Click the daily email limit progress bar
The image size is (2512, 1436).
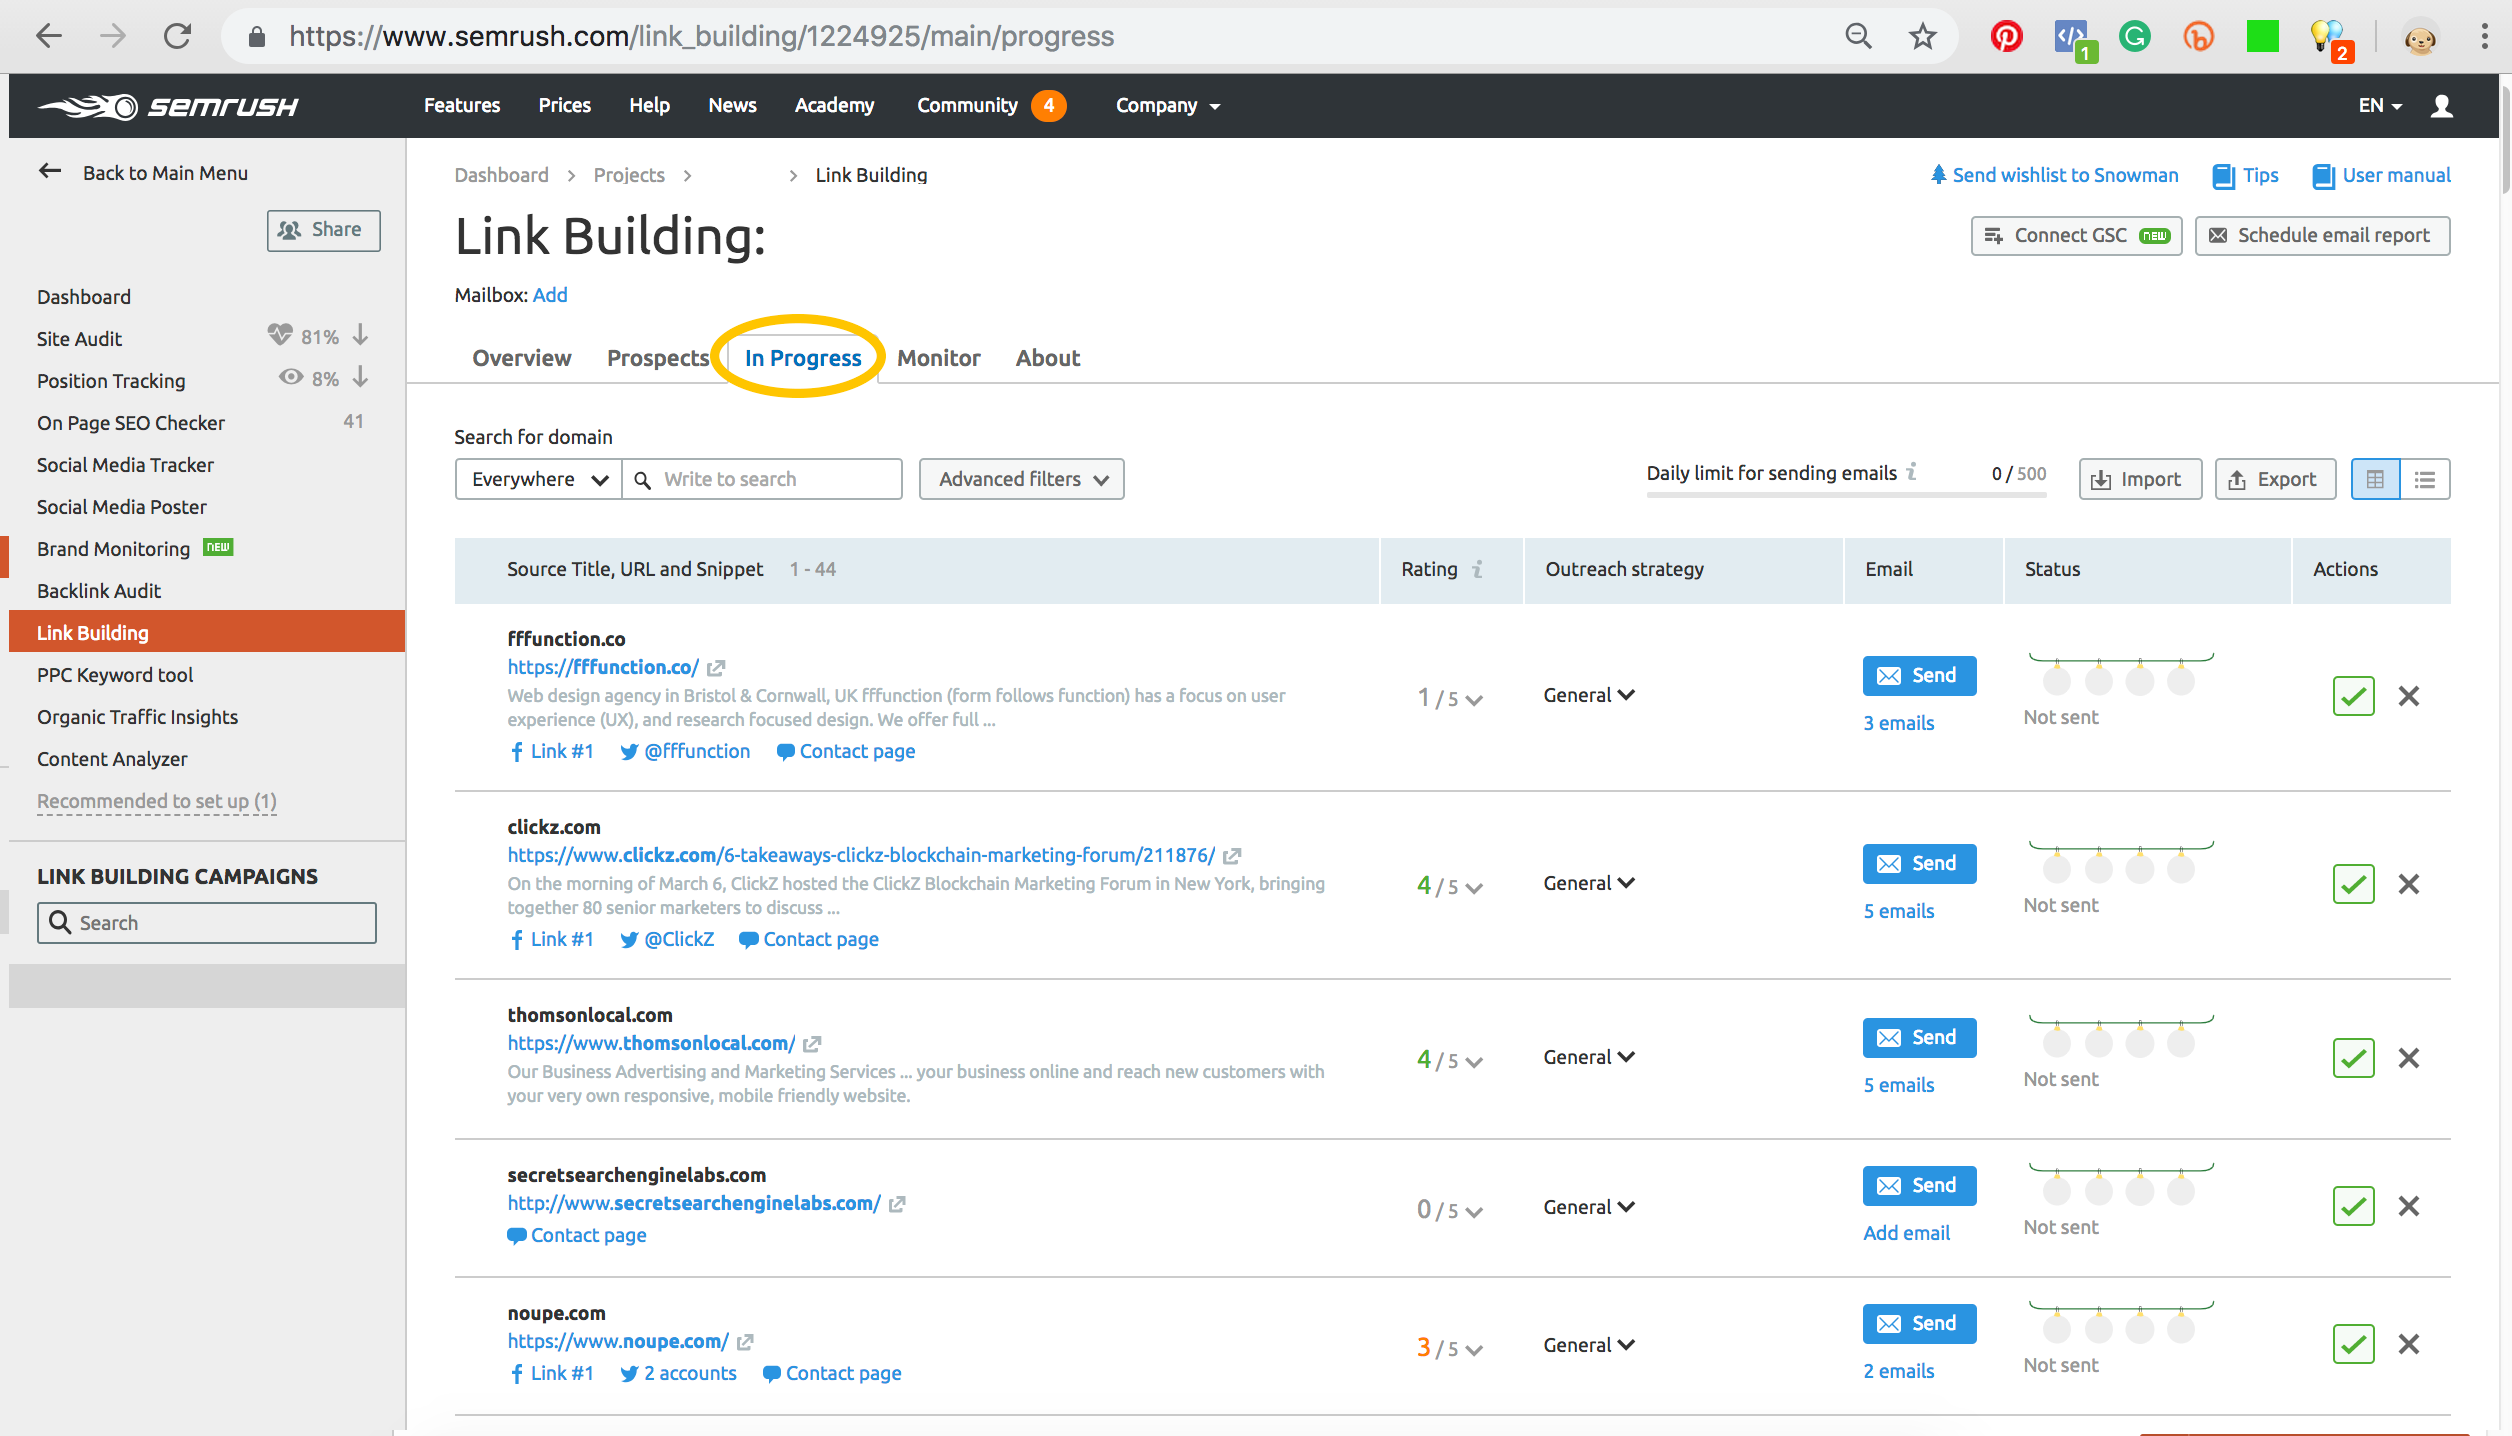coord(1846,494)
